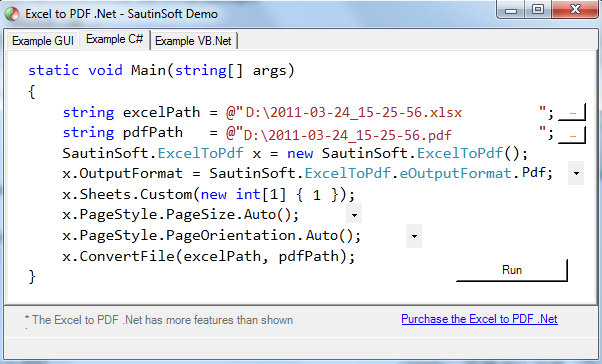
Task: Open Purchase the Excel to PDF .Net link
Action: tap(479, 319)
